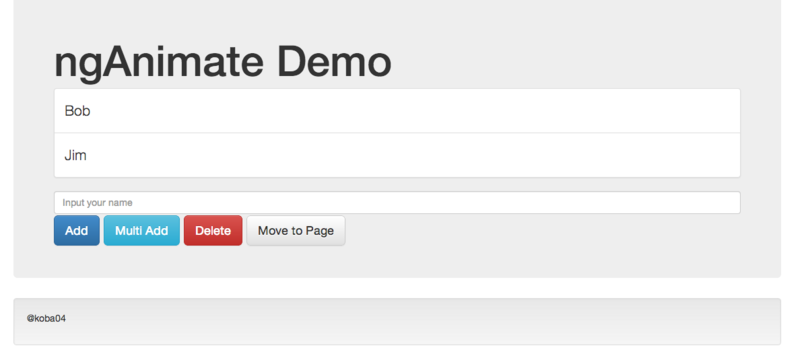
Task: Click the Multi Add button
Action: [x=142, y=230]
